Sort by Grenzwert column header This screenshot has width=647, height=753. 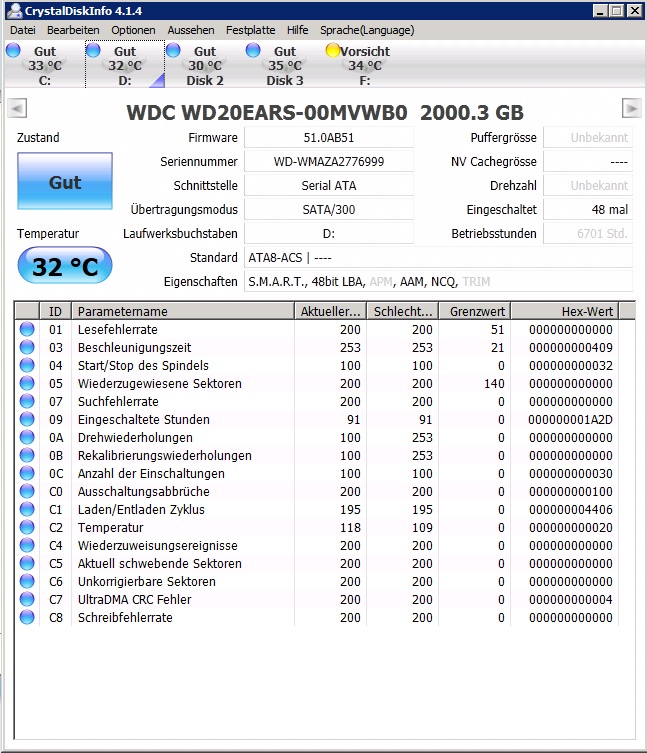475,311
